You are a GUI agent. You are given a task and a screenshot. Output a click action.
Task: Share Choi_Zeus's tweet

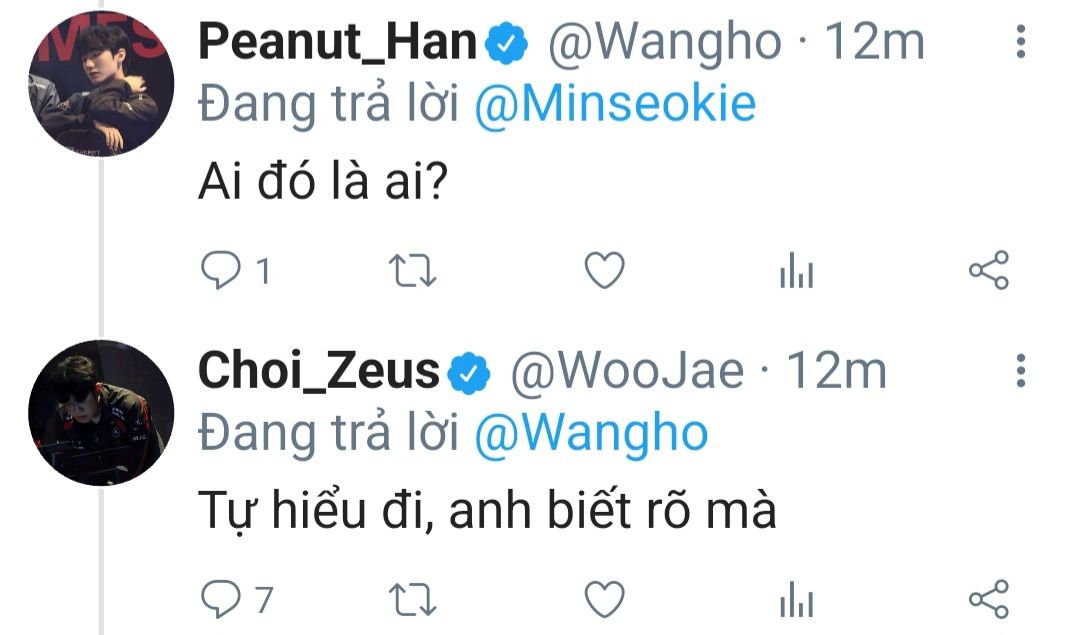989,599
